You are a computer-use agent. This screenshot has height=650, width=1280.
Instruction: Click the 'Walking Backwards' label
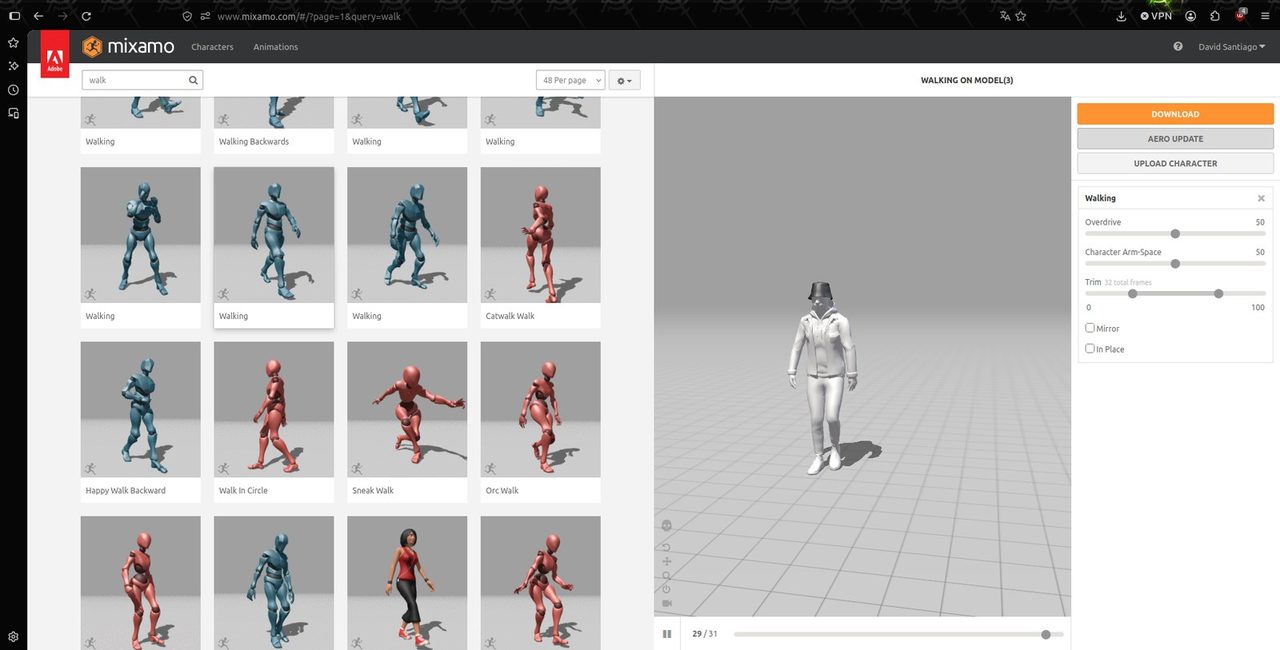click(x=254, y=142)
